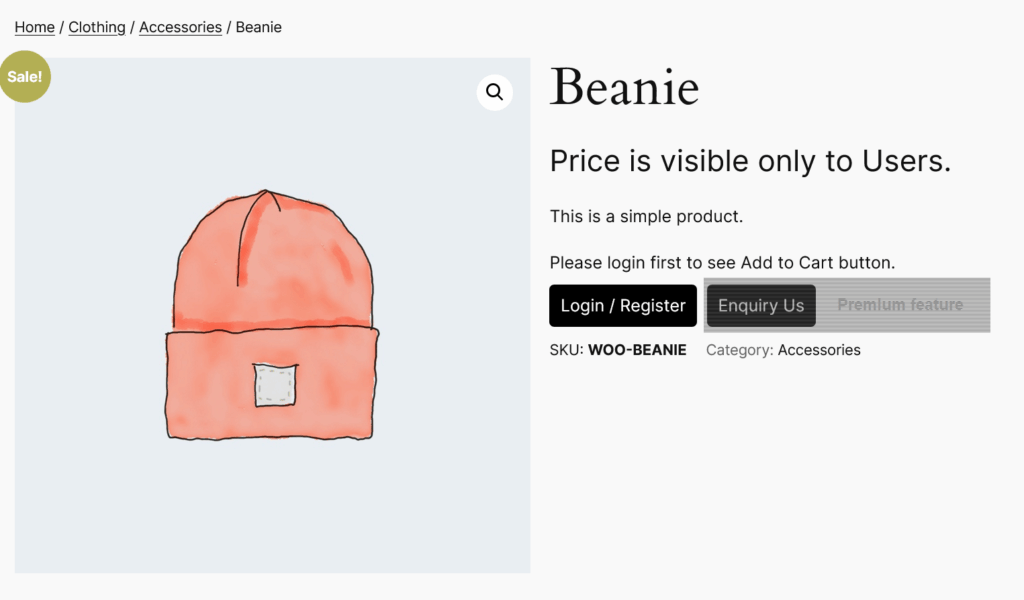Click the gray patch on the beanie
This screenshot has height=600, width=1024.
point(275,385)
